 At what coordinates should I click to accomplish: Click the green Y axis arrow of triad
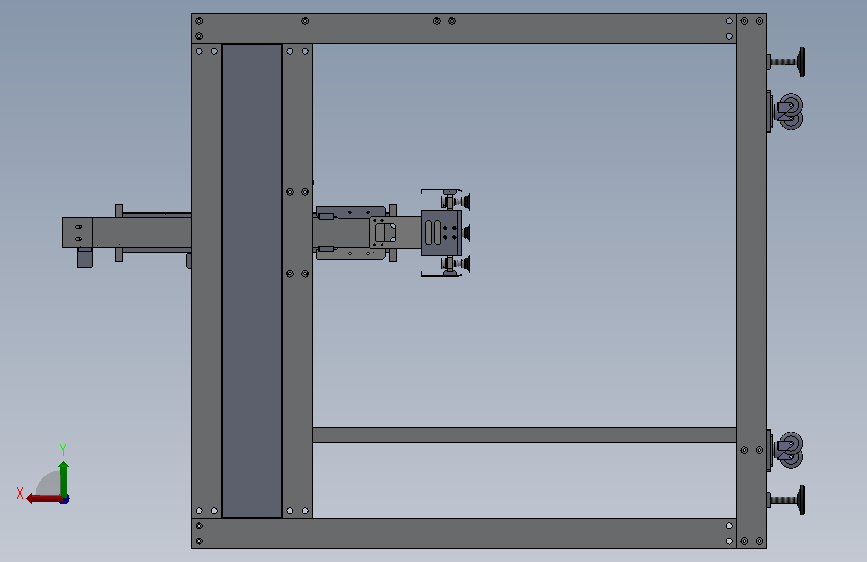(64, 479)
